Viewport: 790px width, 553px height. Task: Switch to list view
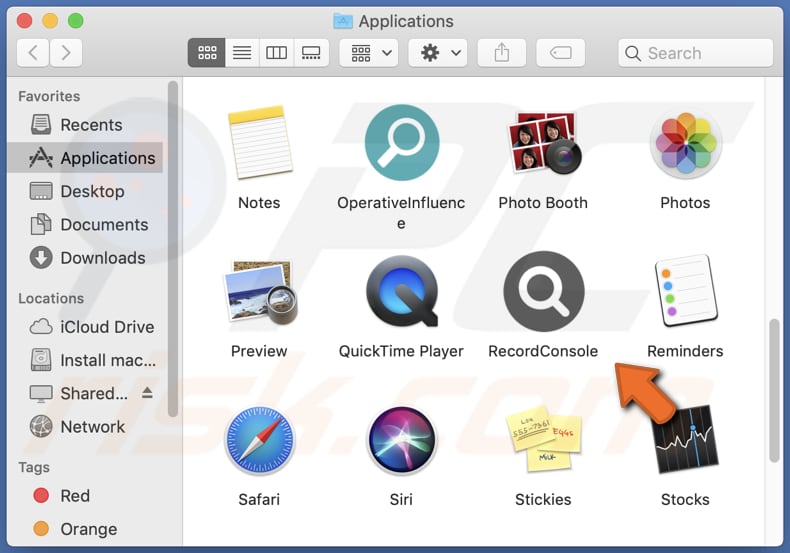coord(242,52)
